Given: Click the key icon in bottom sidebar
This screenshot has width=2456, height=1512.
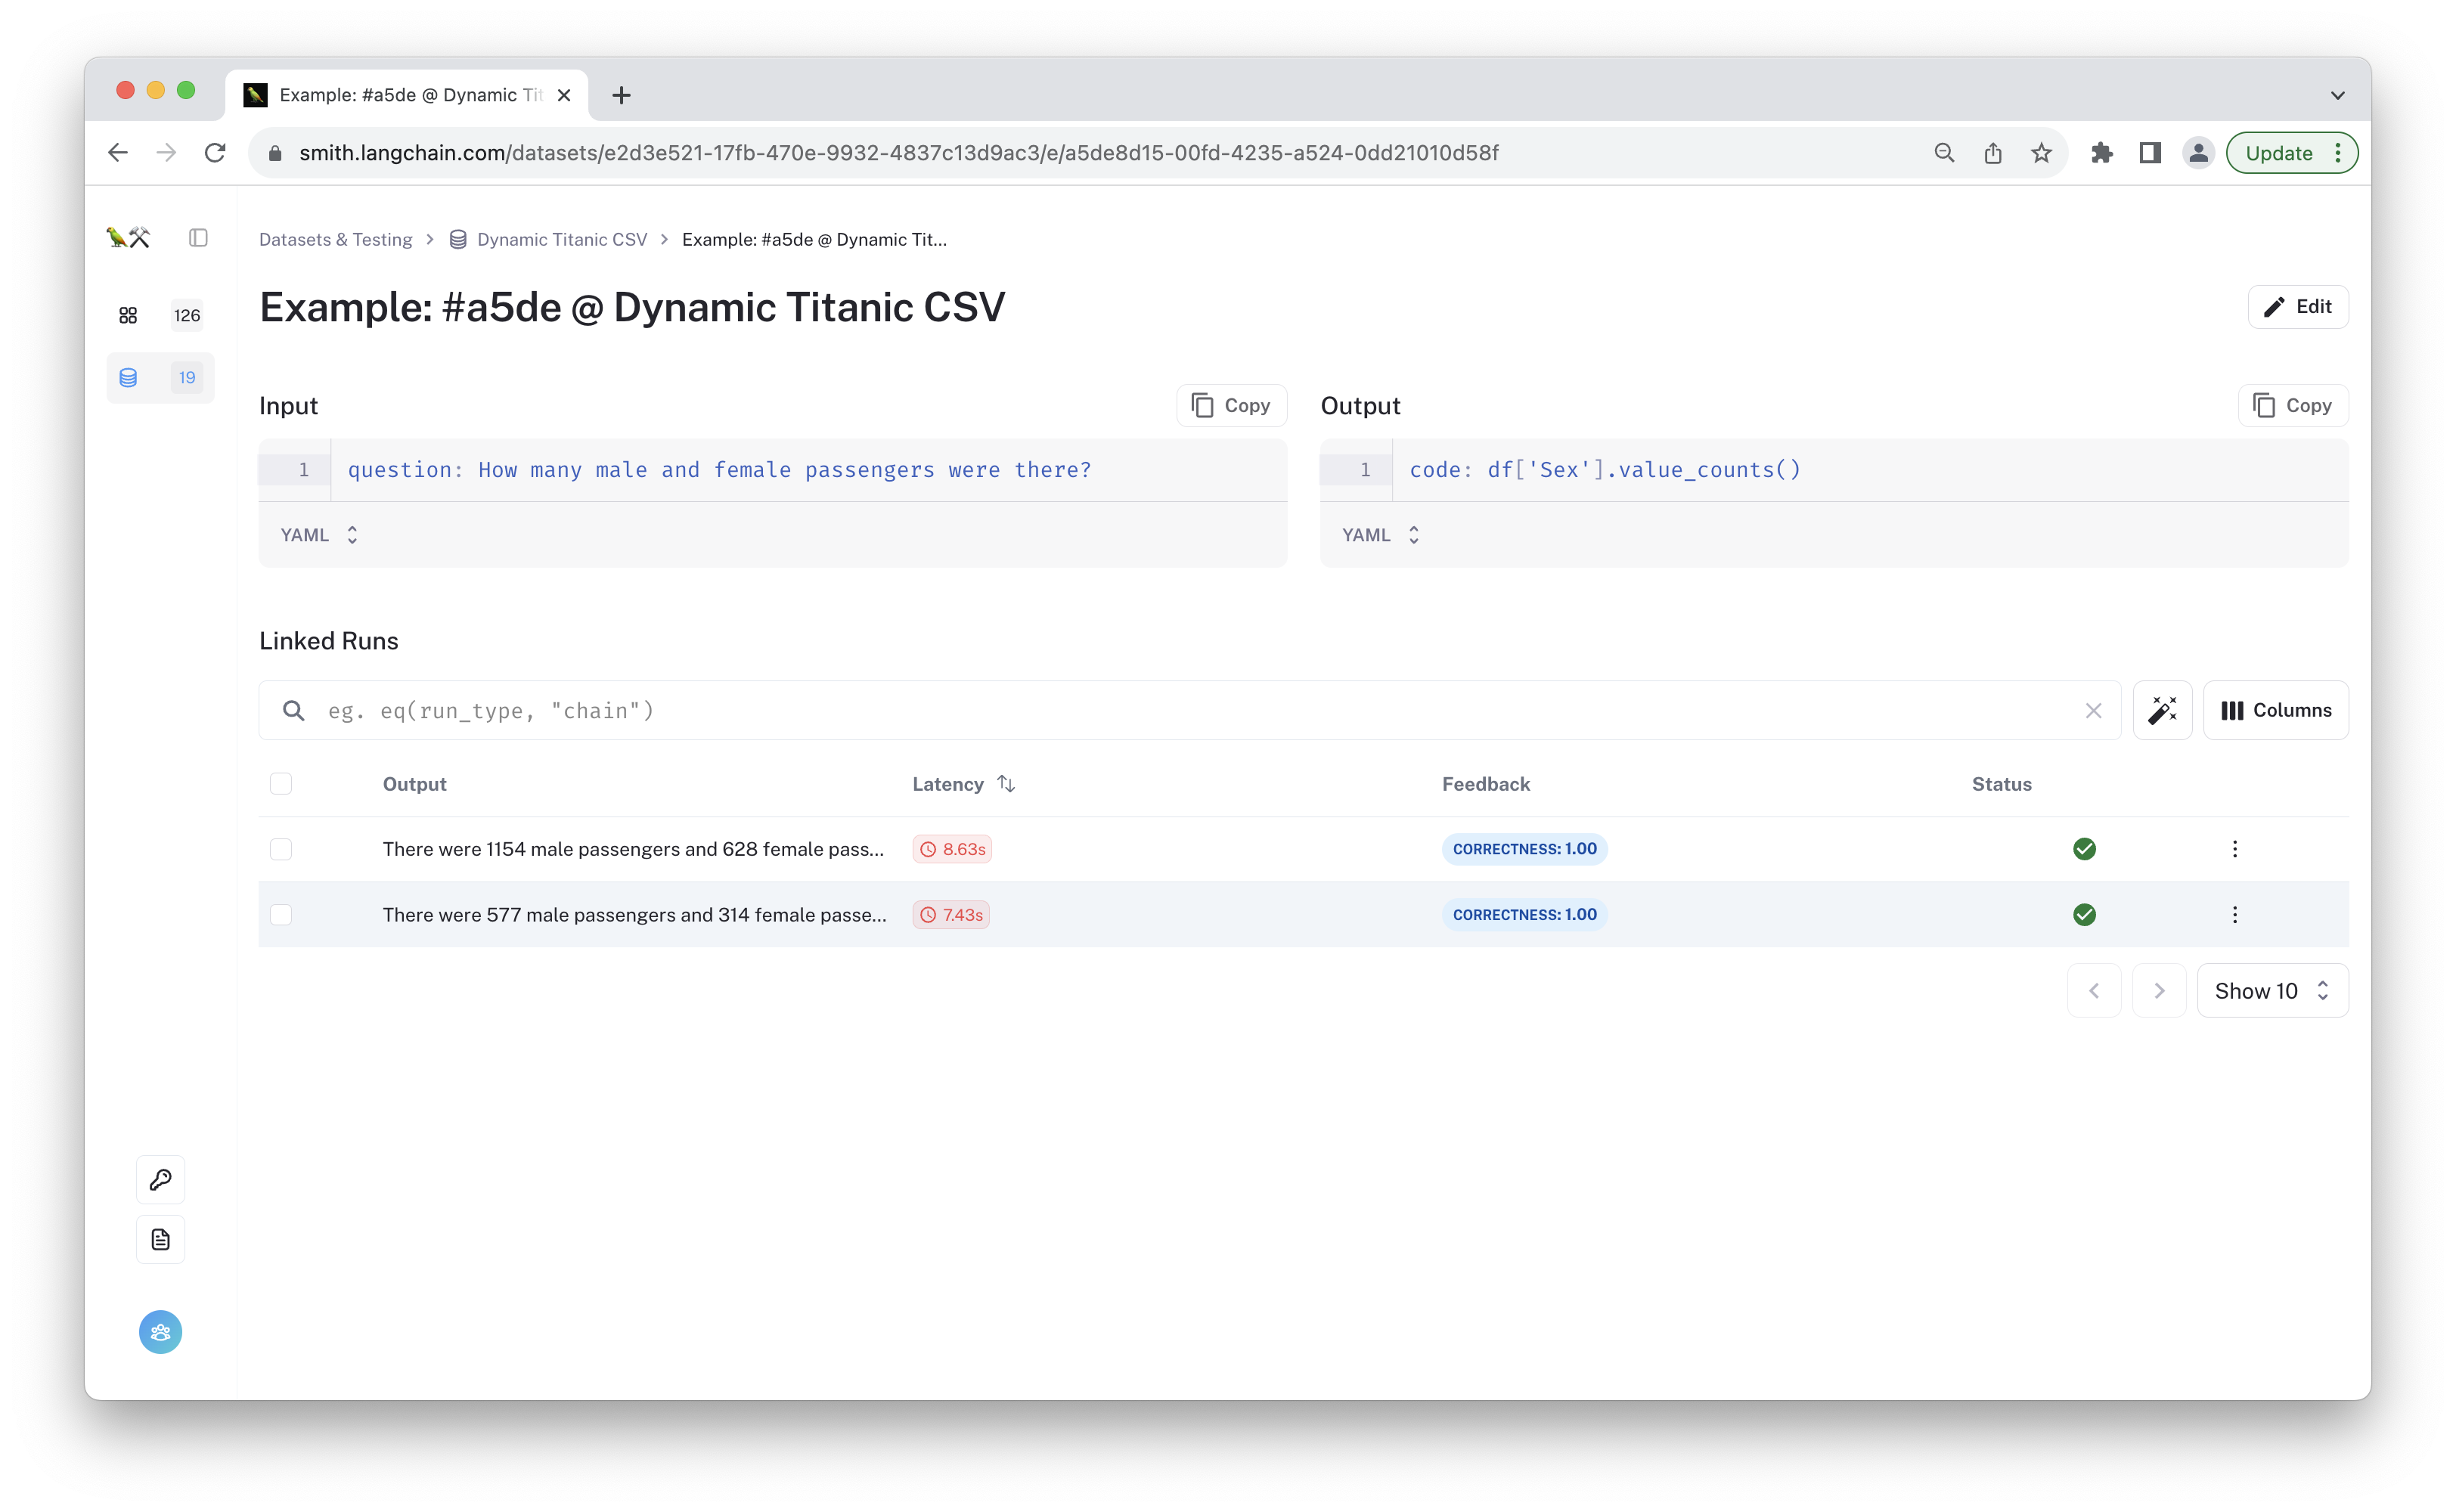Looking at the screenshot, I should tap(160, 1179).
